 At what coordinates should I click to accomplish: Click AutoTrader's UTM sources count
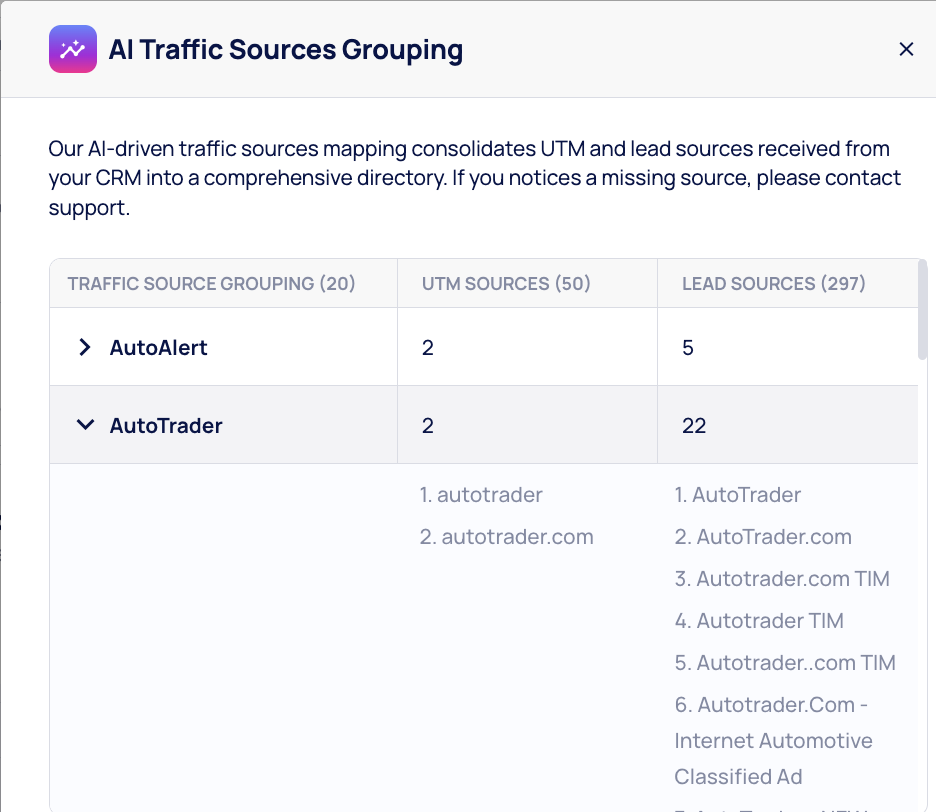tap(428, 425)
